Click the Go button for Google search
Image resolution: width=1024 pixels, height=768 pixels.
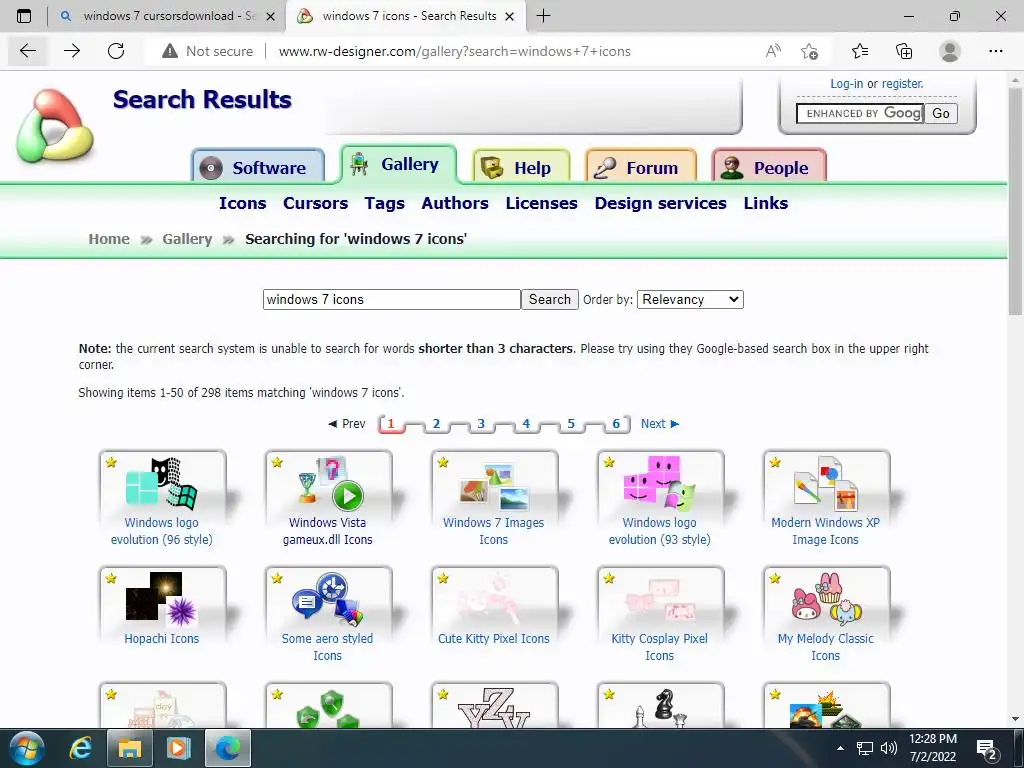pos(940,113)
